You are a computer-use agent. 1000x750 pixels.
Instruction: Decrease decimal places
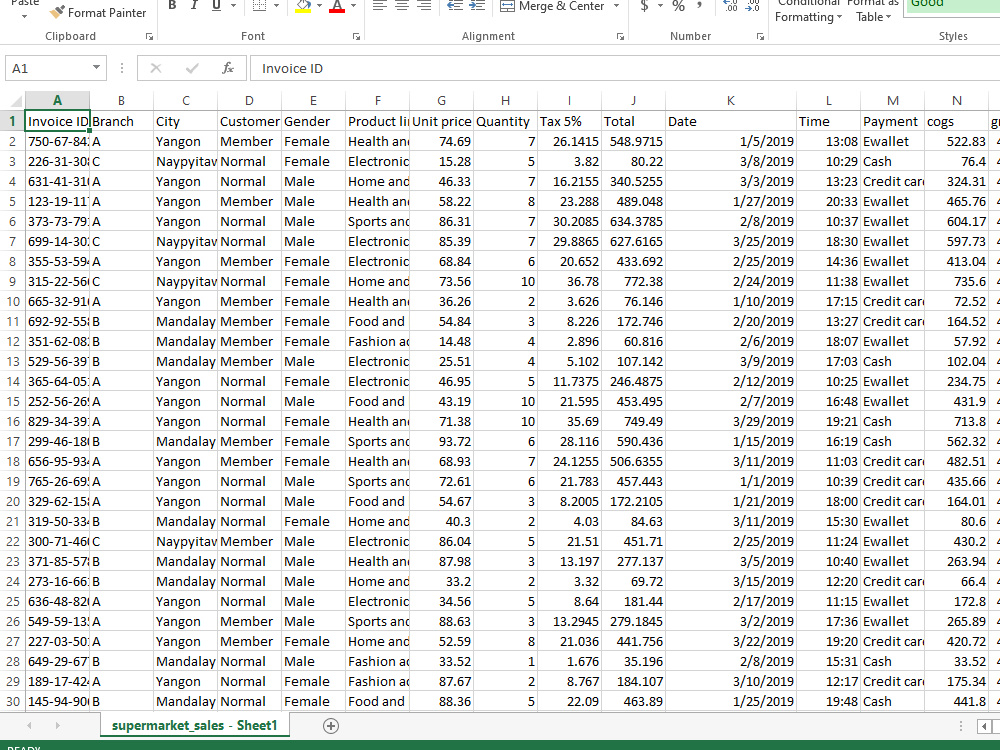[x=753, y=6]
